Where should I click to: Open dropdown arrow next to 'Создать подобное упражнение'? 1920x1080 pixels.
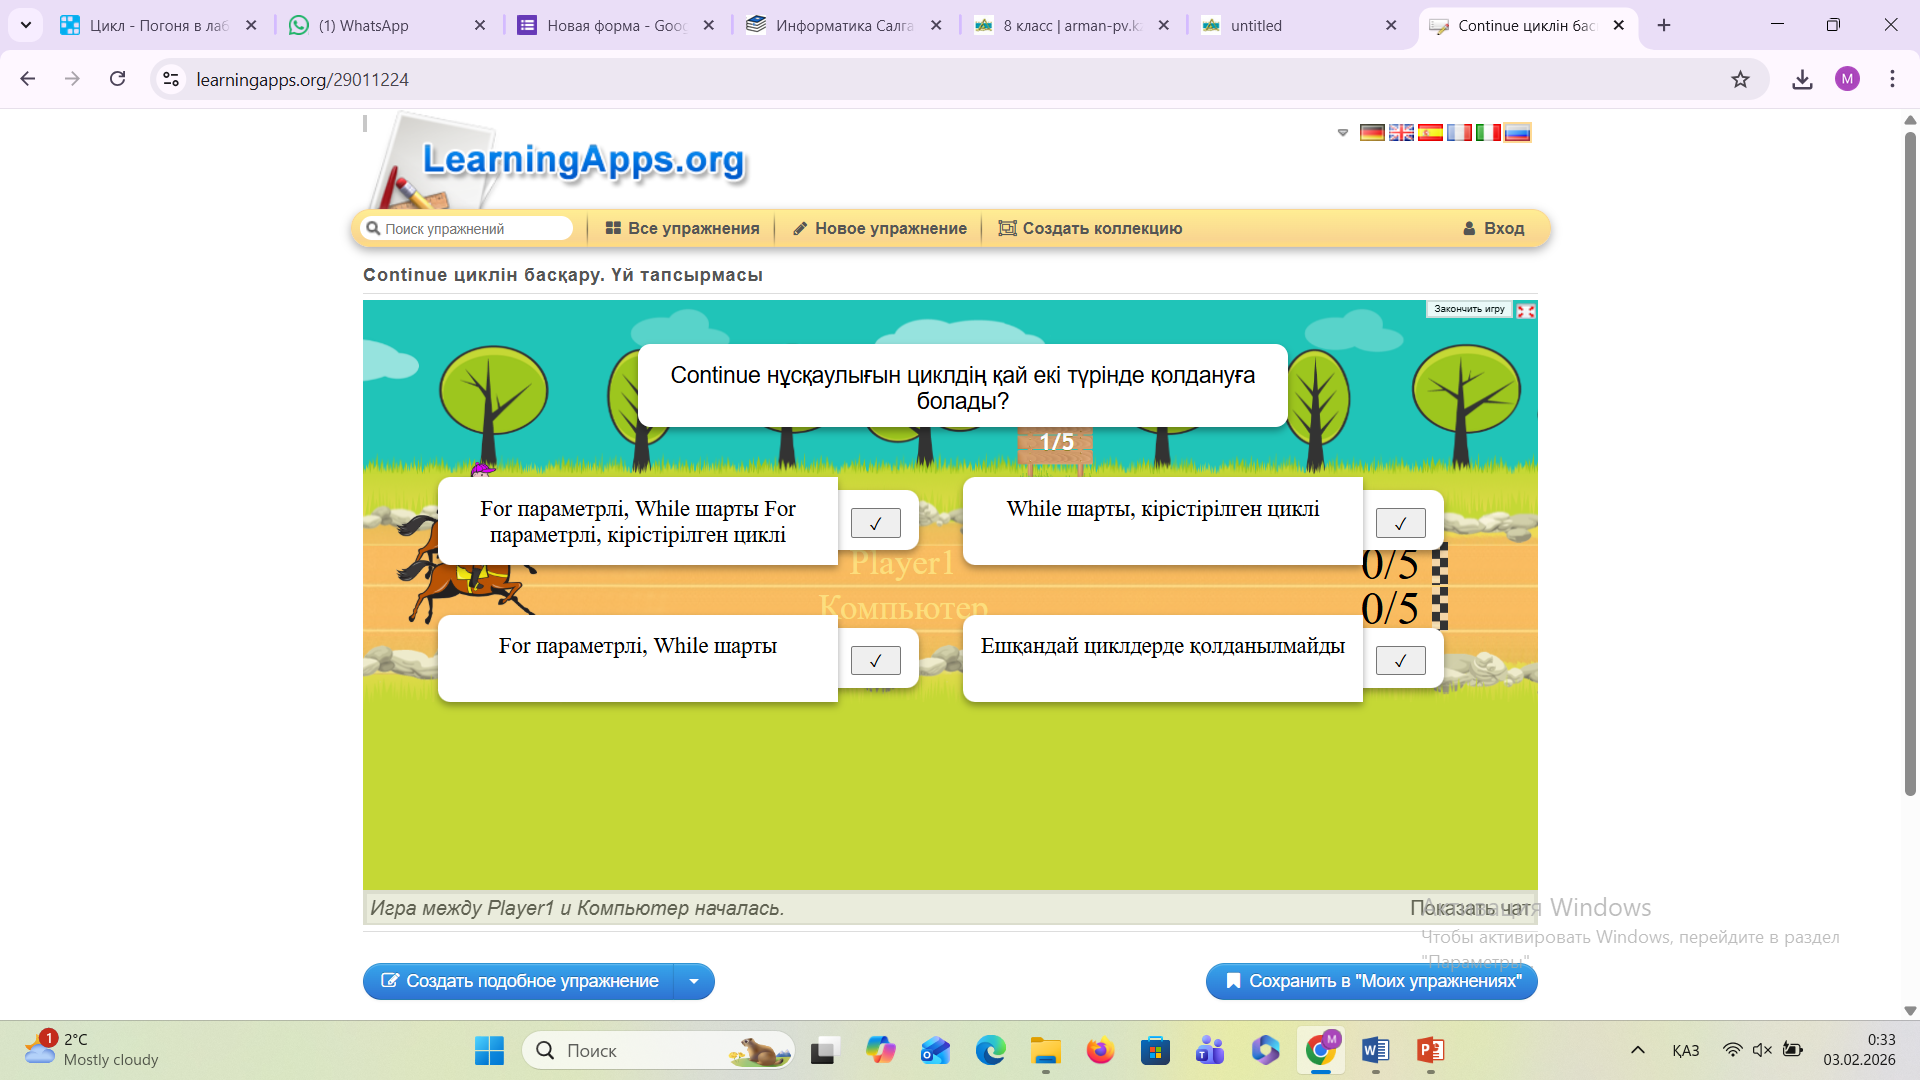[x=694, y=982]
